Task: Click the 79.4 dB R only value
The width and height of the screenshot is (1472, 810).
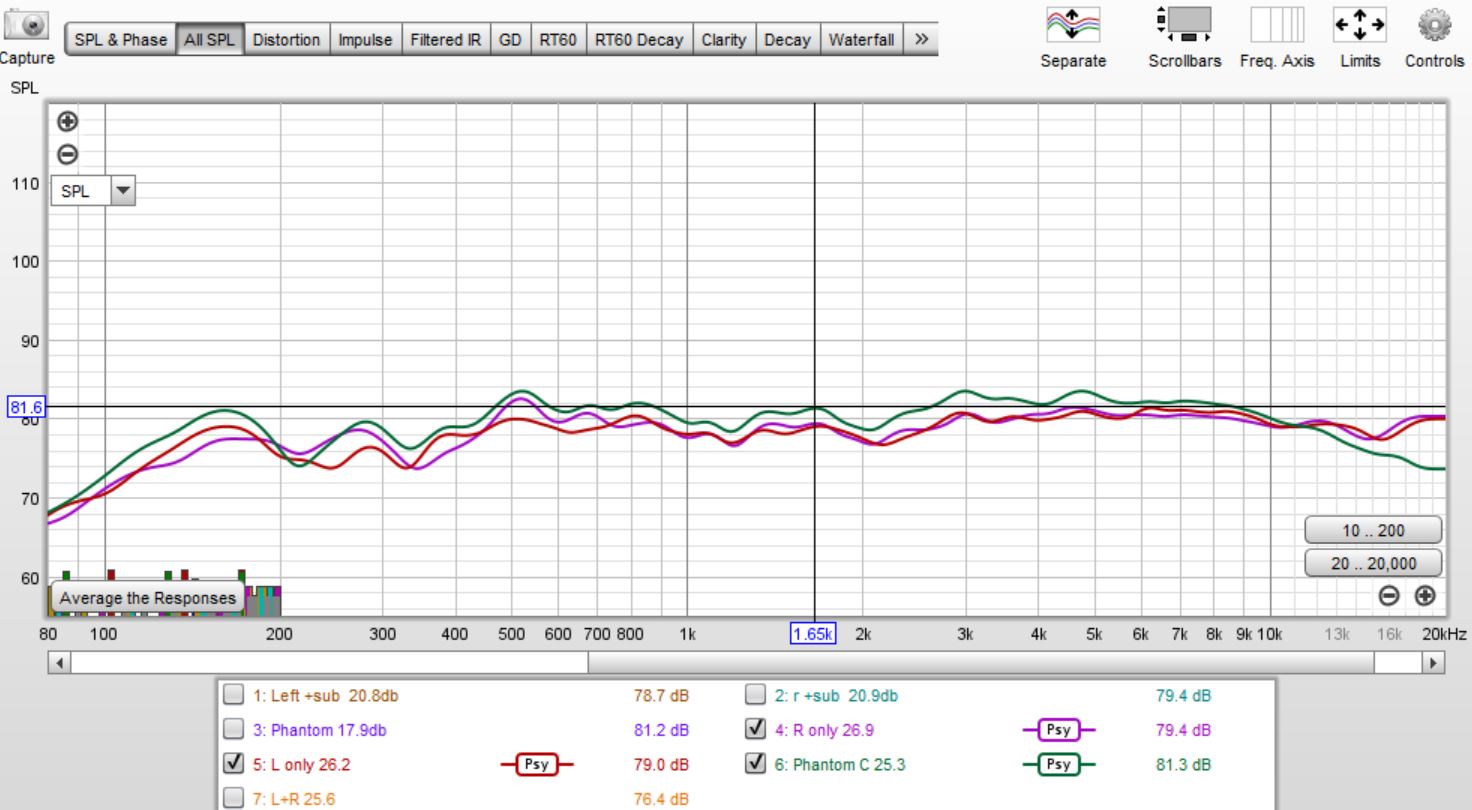Action: (x=1183, y=730)
